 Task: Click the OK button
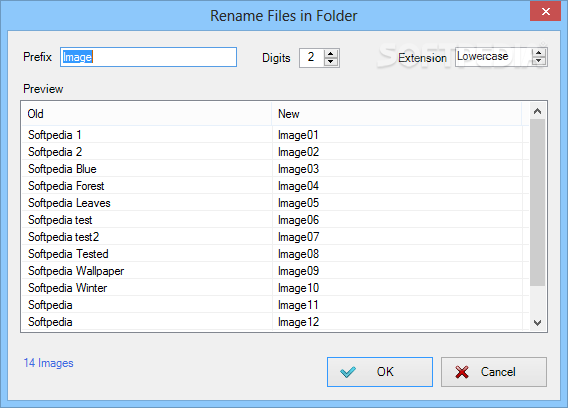point(380,372)
